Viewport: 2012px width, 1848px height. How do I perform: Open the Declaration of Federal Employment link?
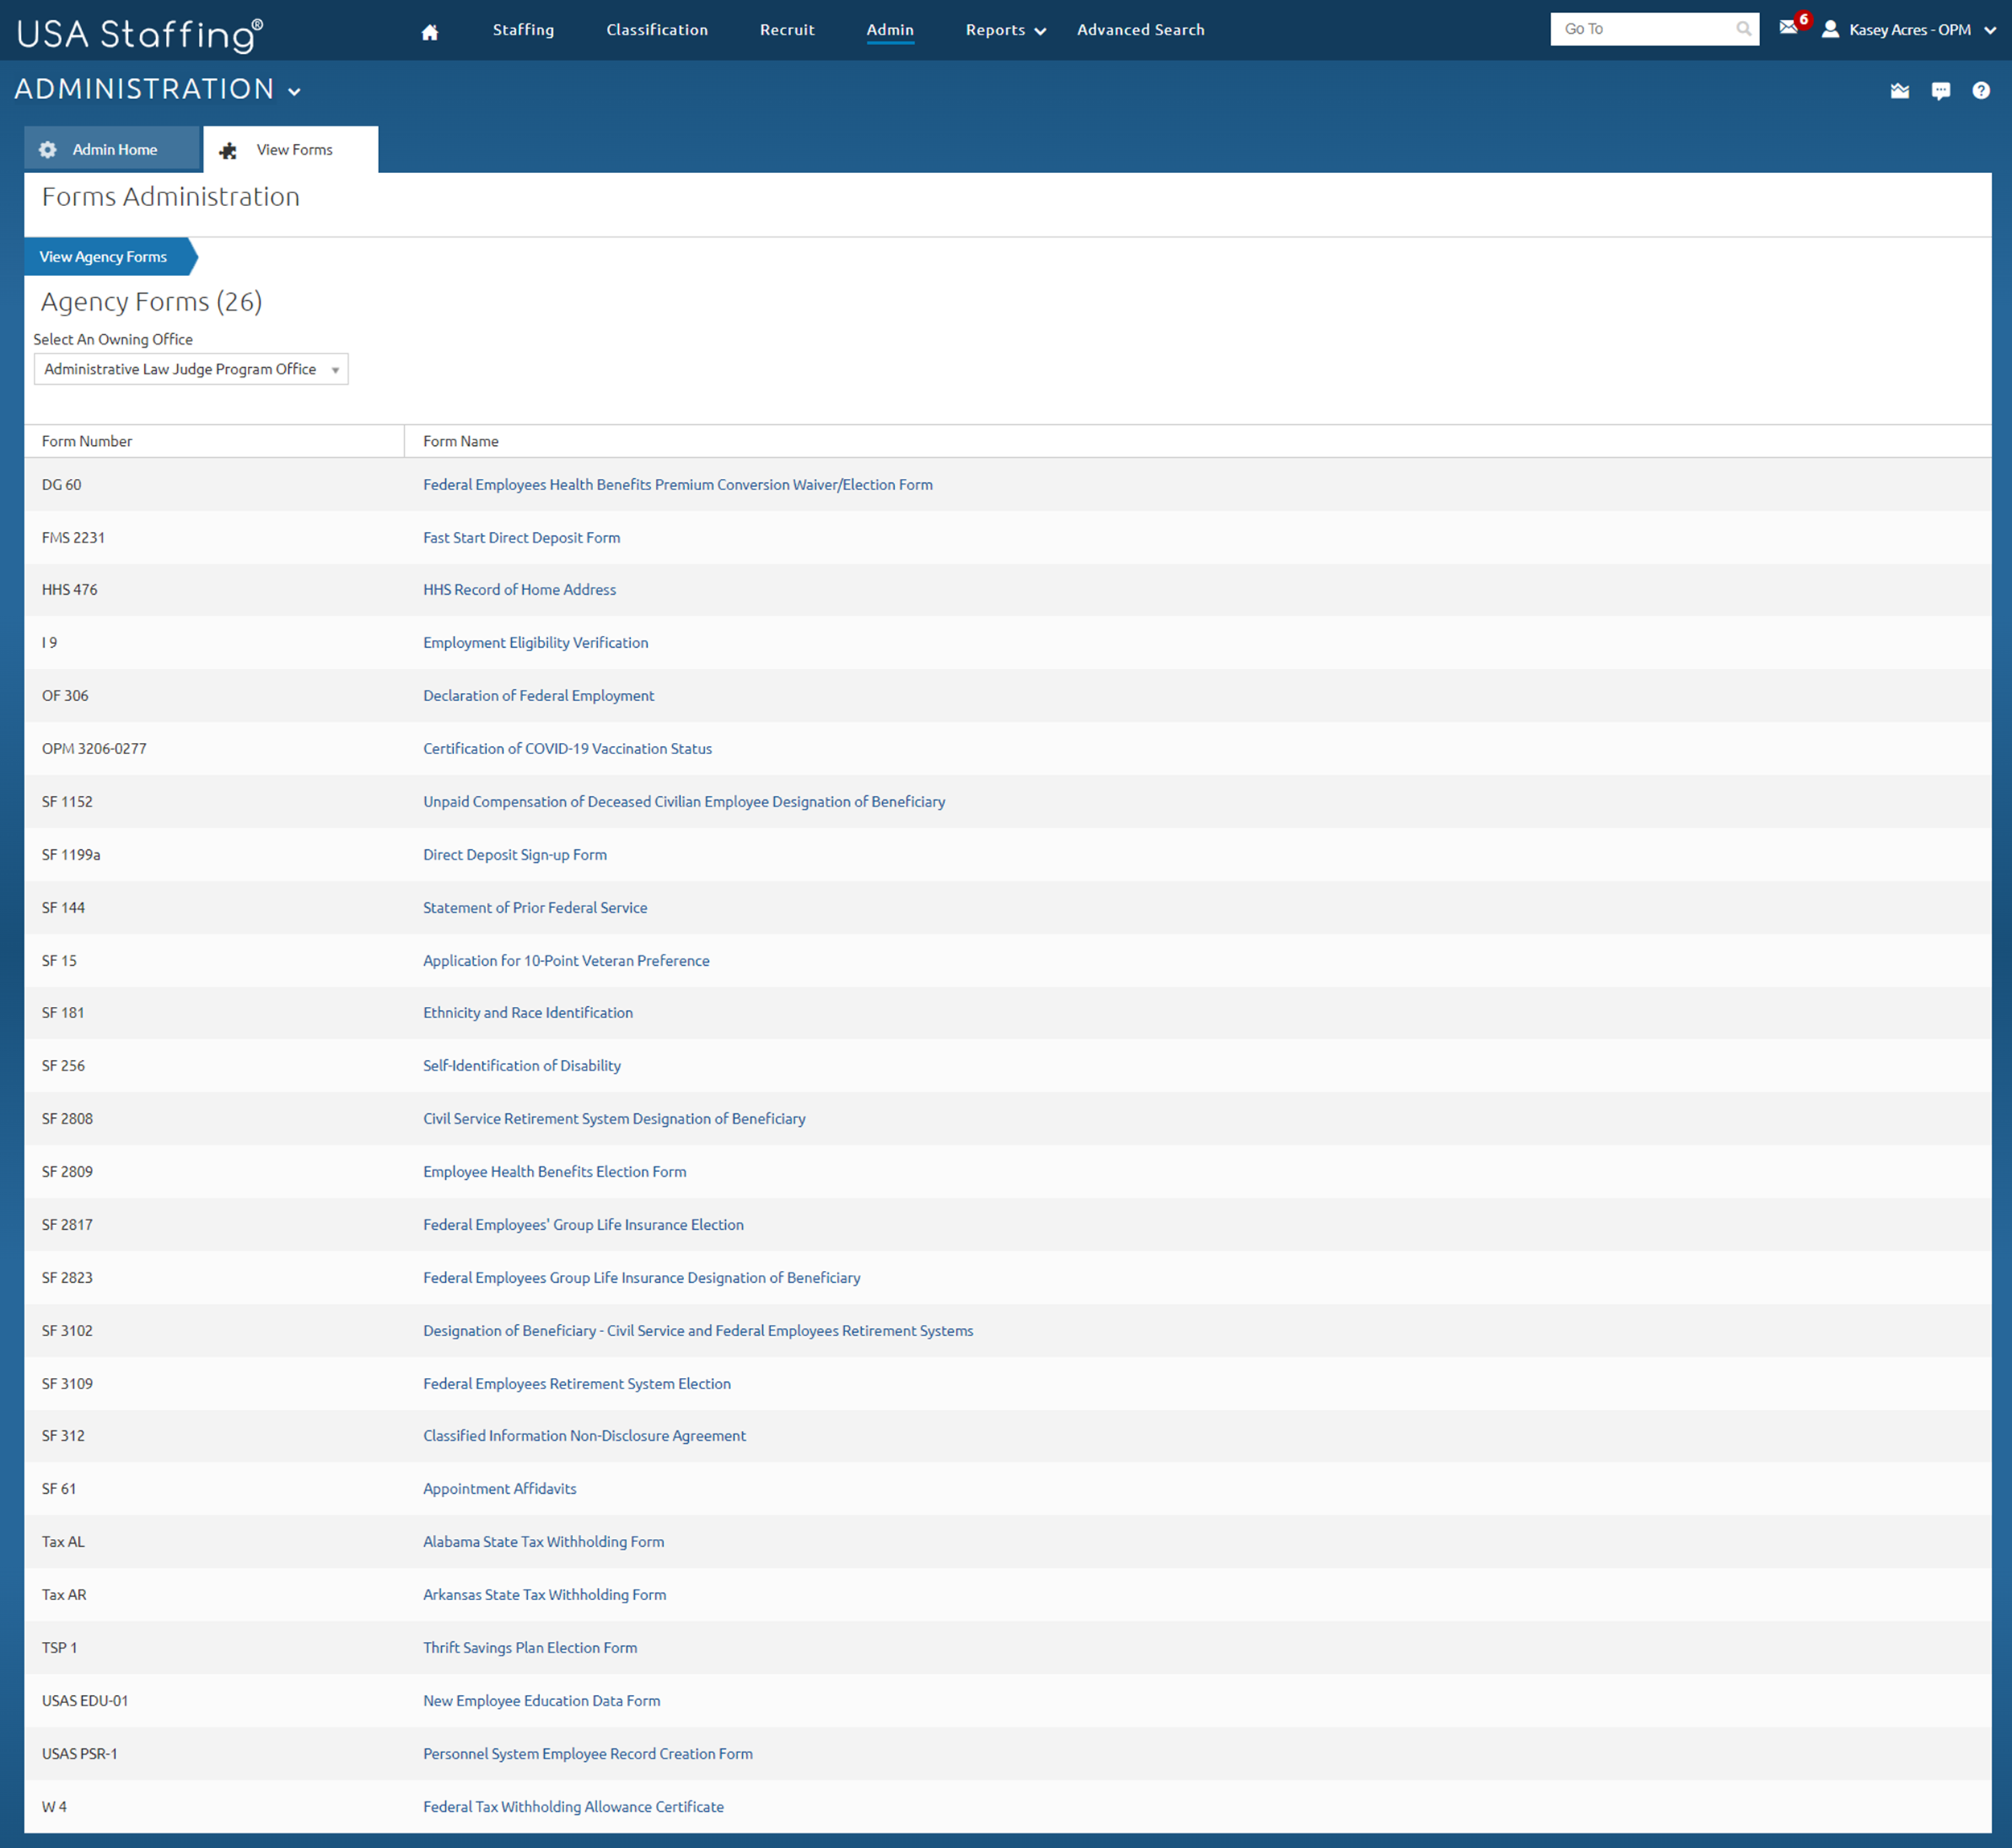coord(538,695)
